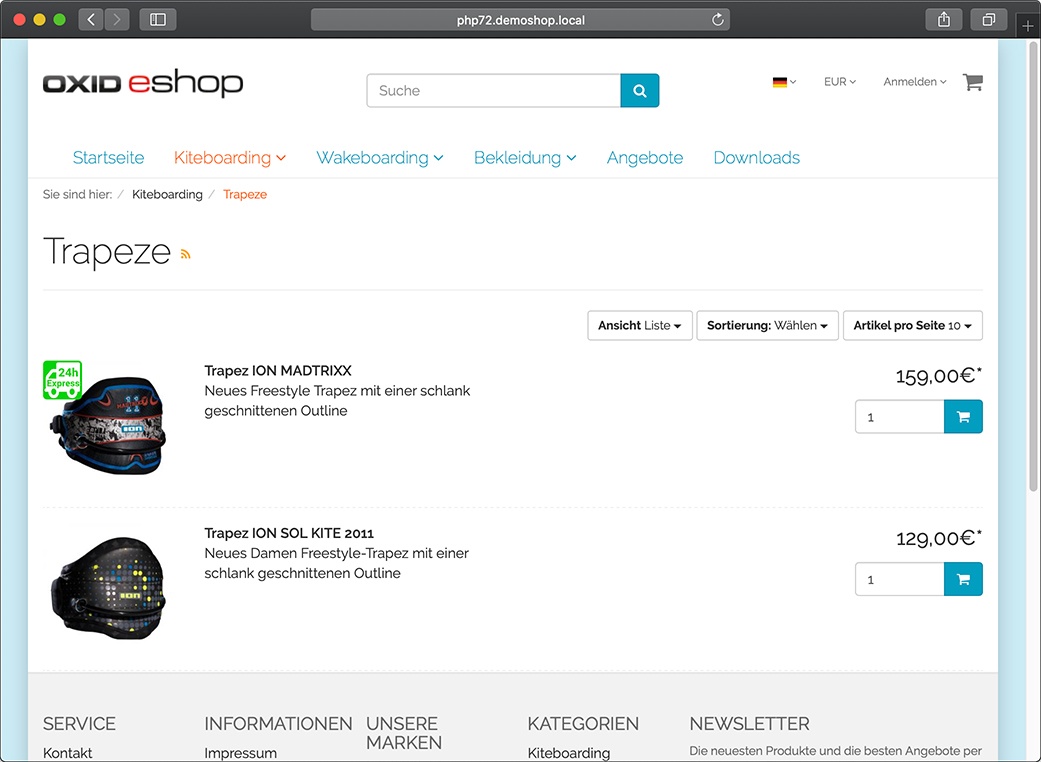
Task: Add Trapez ION SOL KITE 2011 to cart
Action: (x=963, y=579)
